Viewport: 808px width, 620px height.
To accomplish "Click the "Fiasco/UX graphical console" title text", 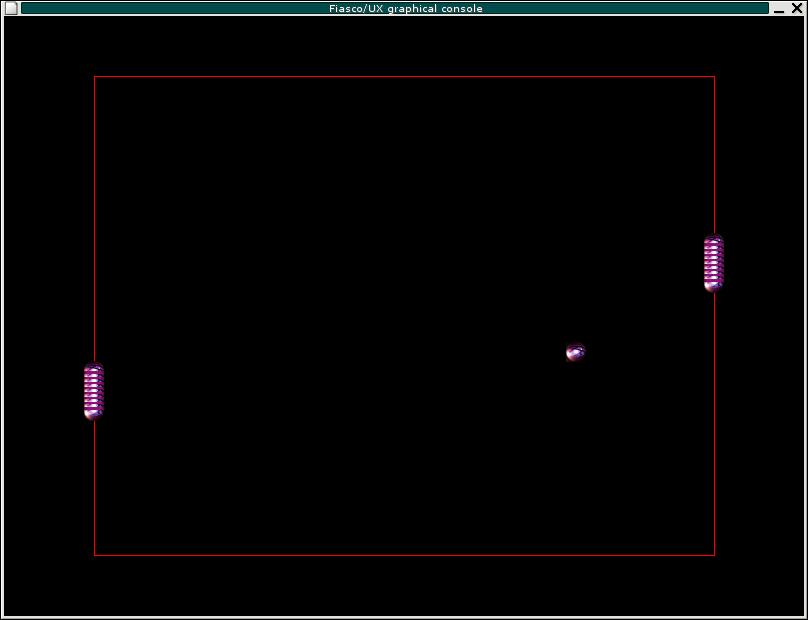I will tap(405, 8).
